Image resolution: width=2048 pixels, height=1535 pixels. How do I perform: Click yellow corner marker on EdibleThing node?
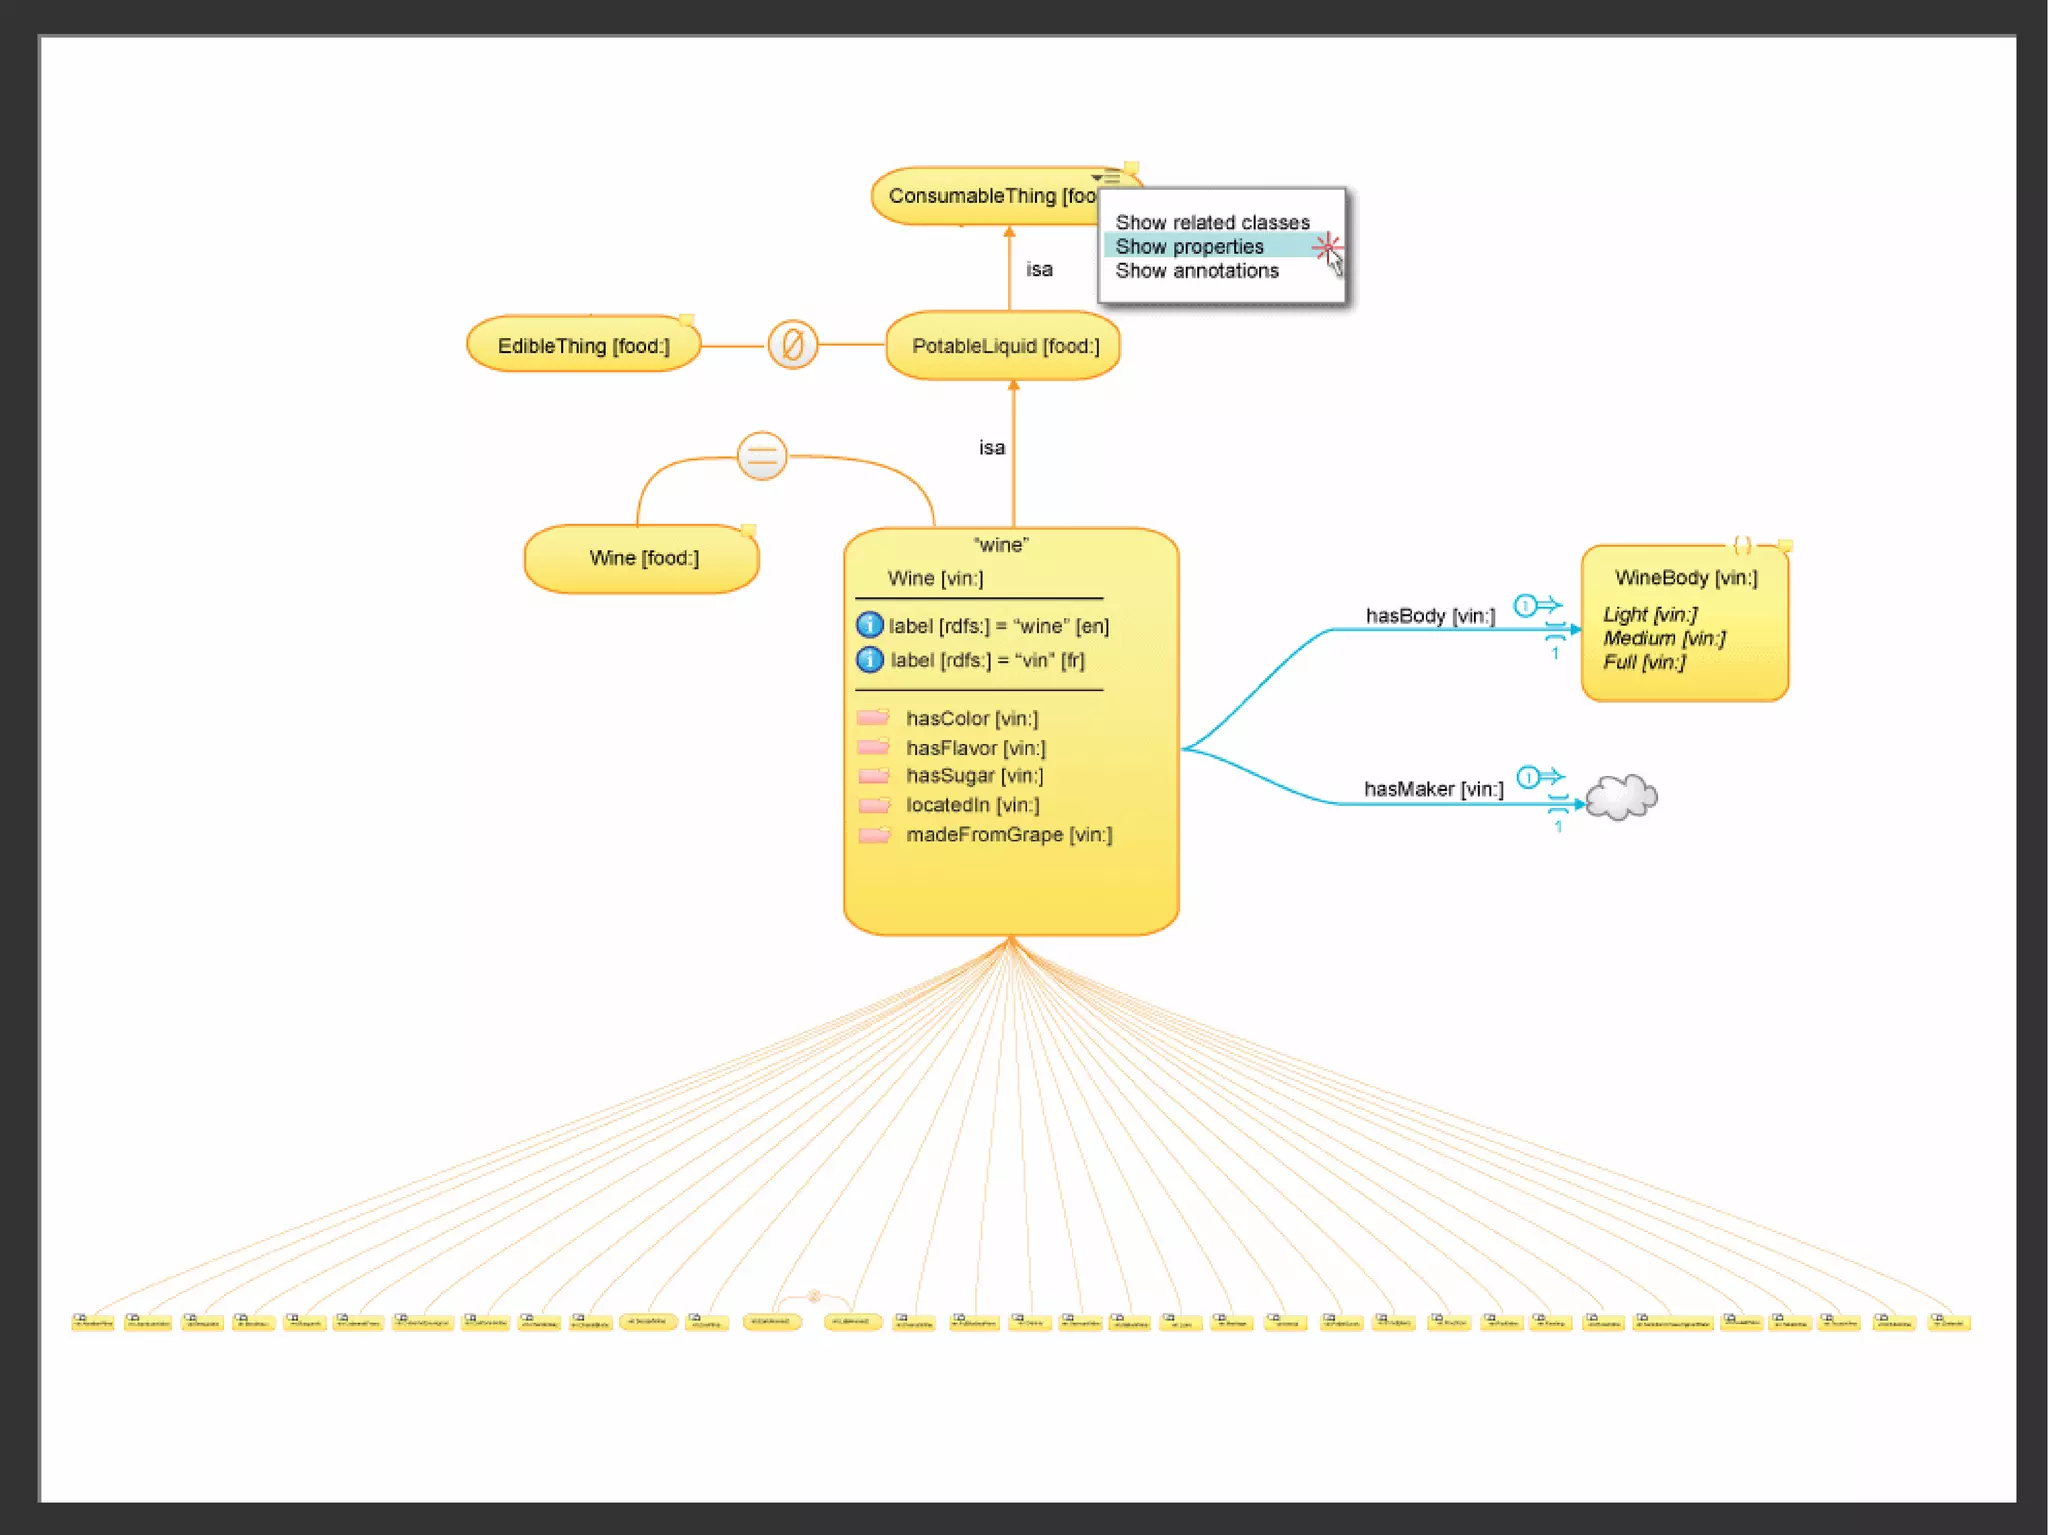[686, 320]
